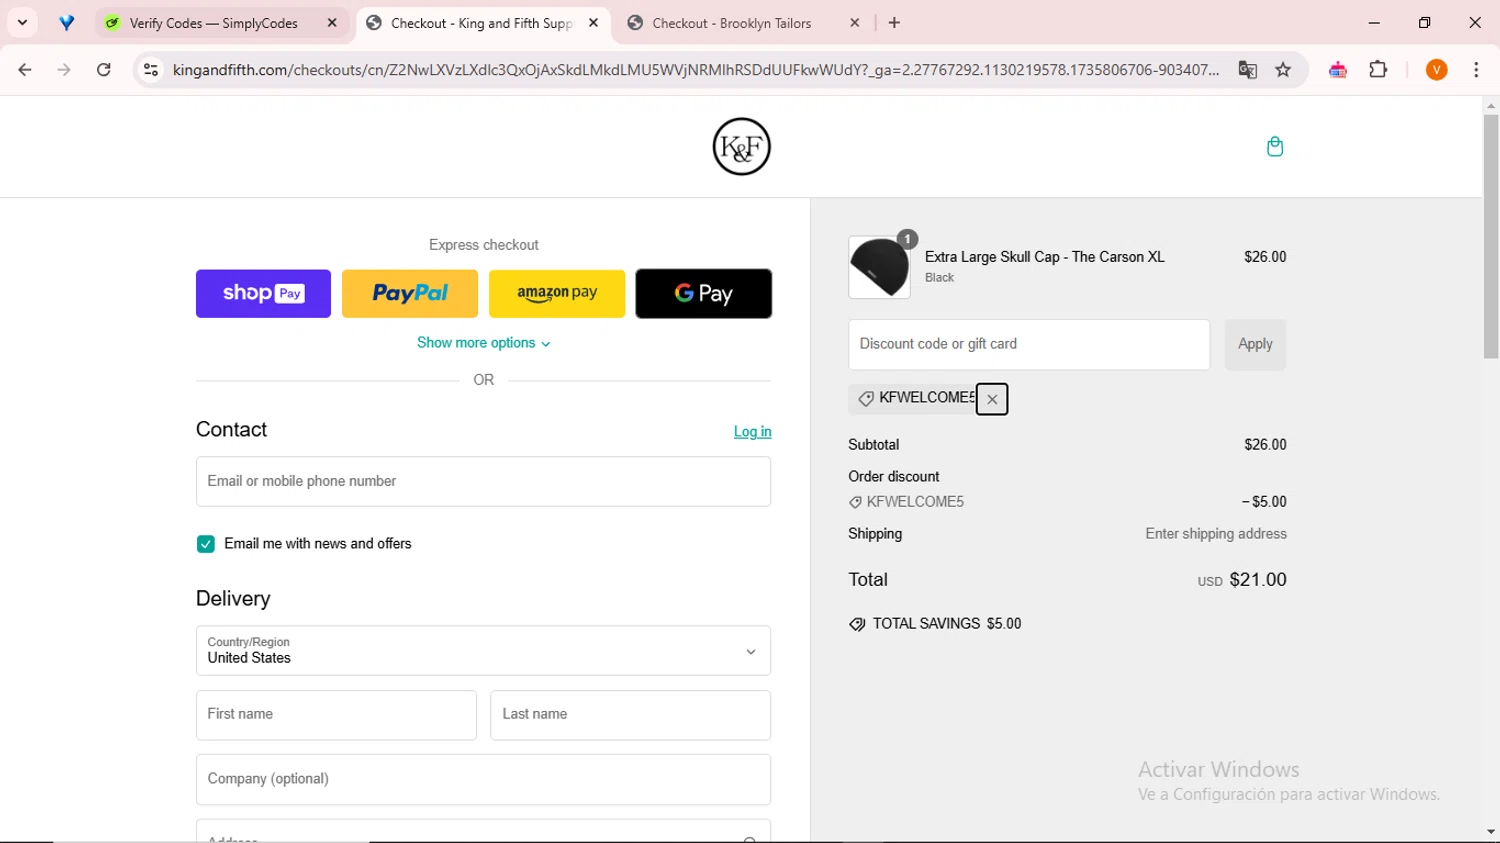Open the Extensions puzzle icon

[x=1378, y=70]
